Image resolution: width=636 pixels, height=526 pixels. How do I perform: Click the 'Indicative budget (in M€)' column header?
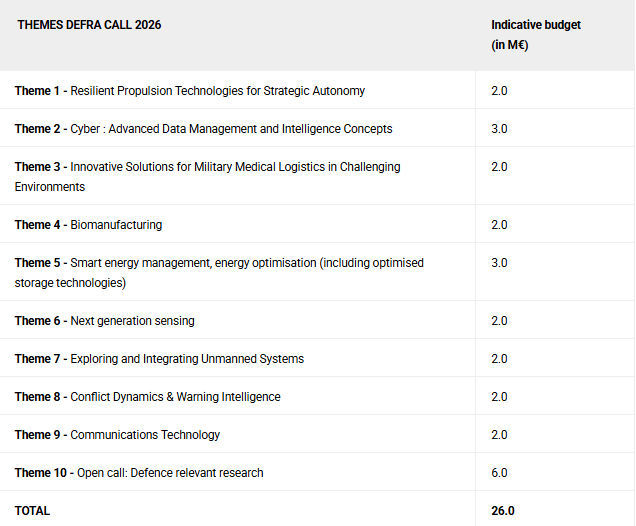(x=535, y=34)
